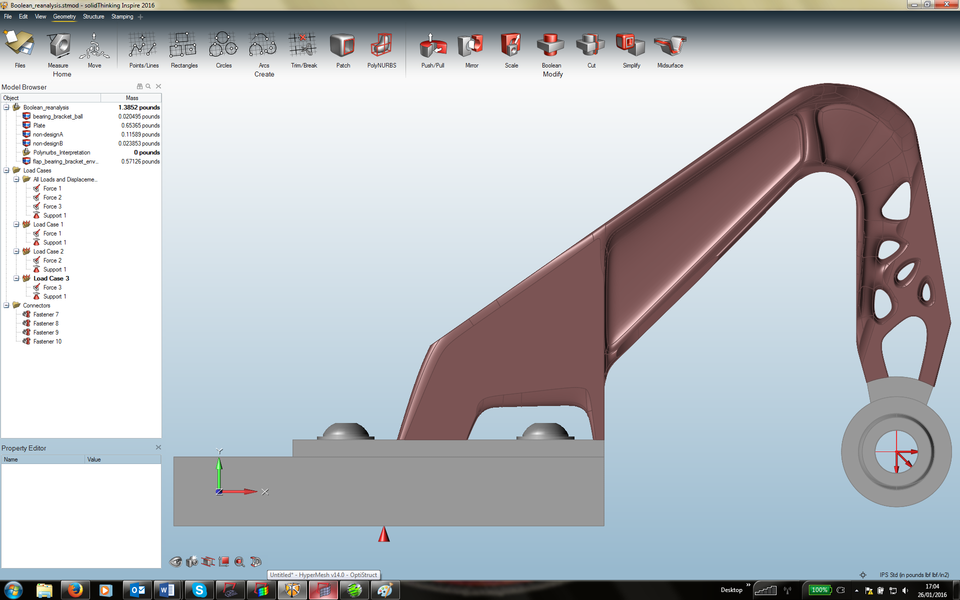Activate the Trim/Break tool
Viewport: 960px width, 600px height.
tap(303, 45)
